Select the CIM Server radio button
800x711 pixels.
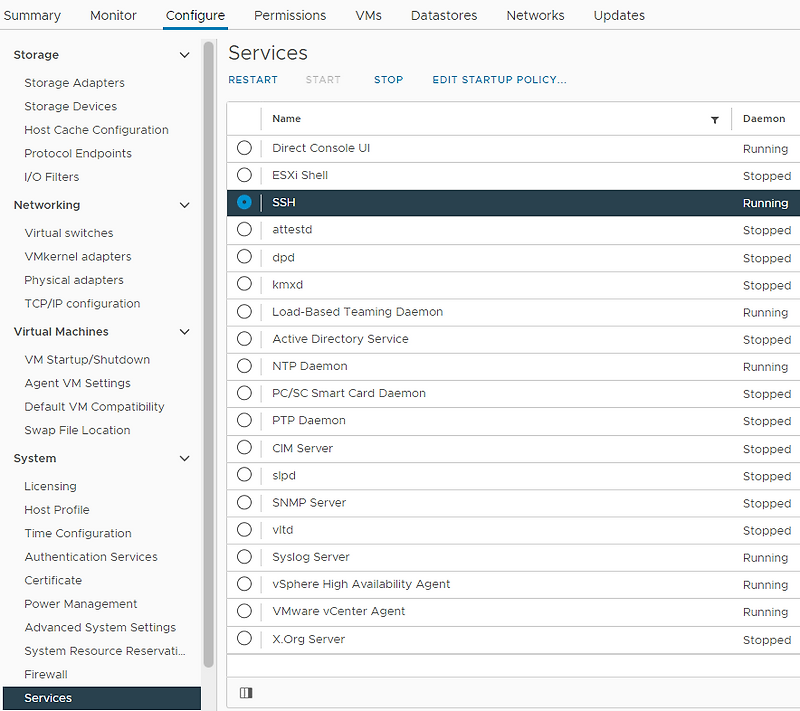pos(244,447)
